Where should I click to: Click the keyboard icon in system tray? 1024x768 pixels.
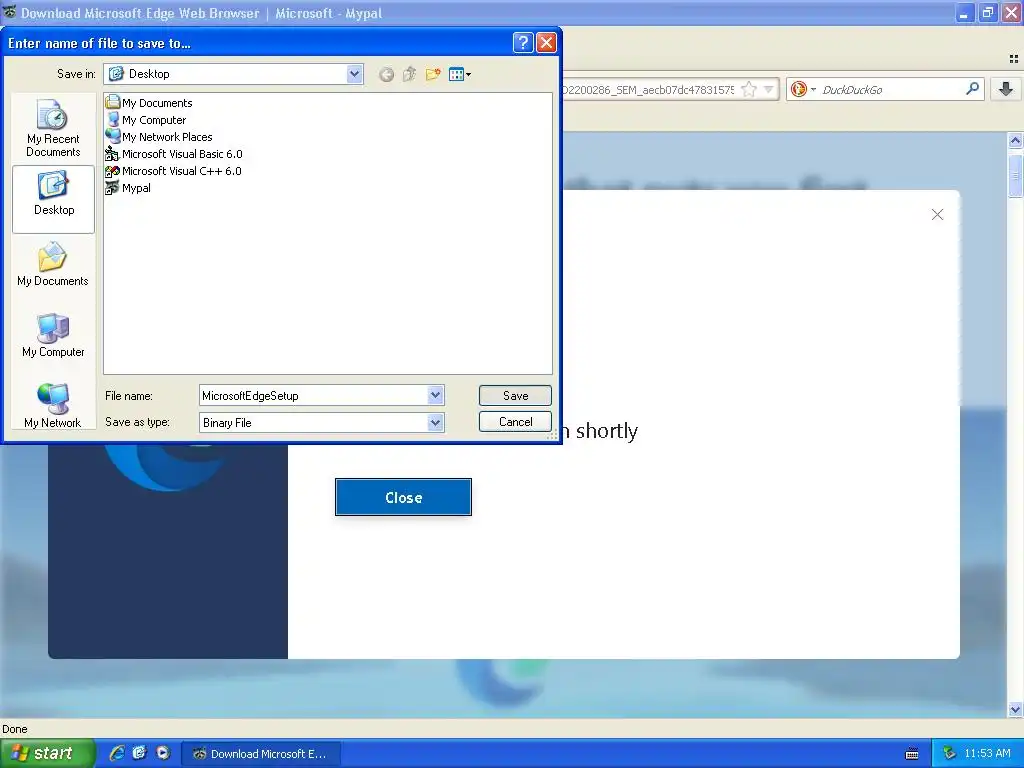click(912, 754)
